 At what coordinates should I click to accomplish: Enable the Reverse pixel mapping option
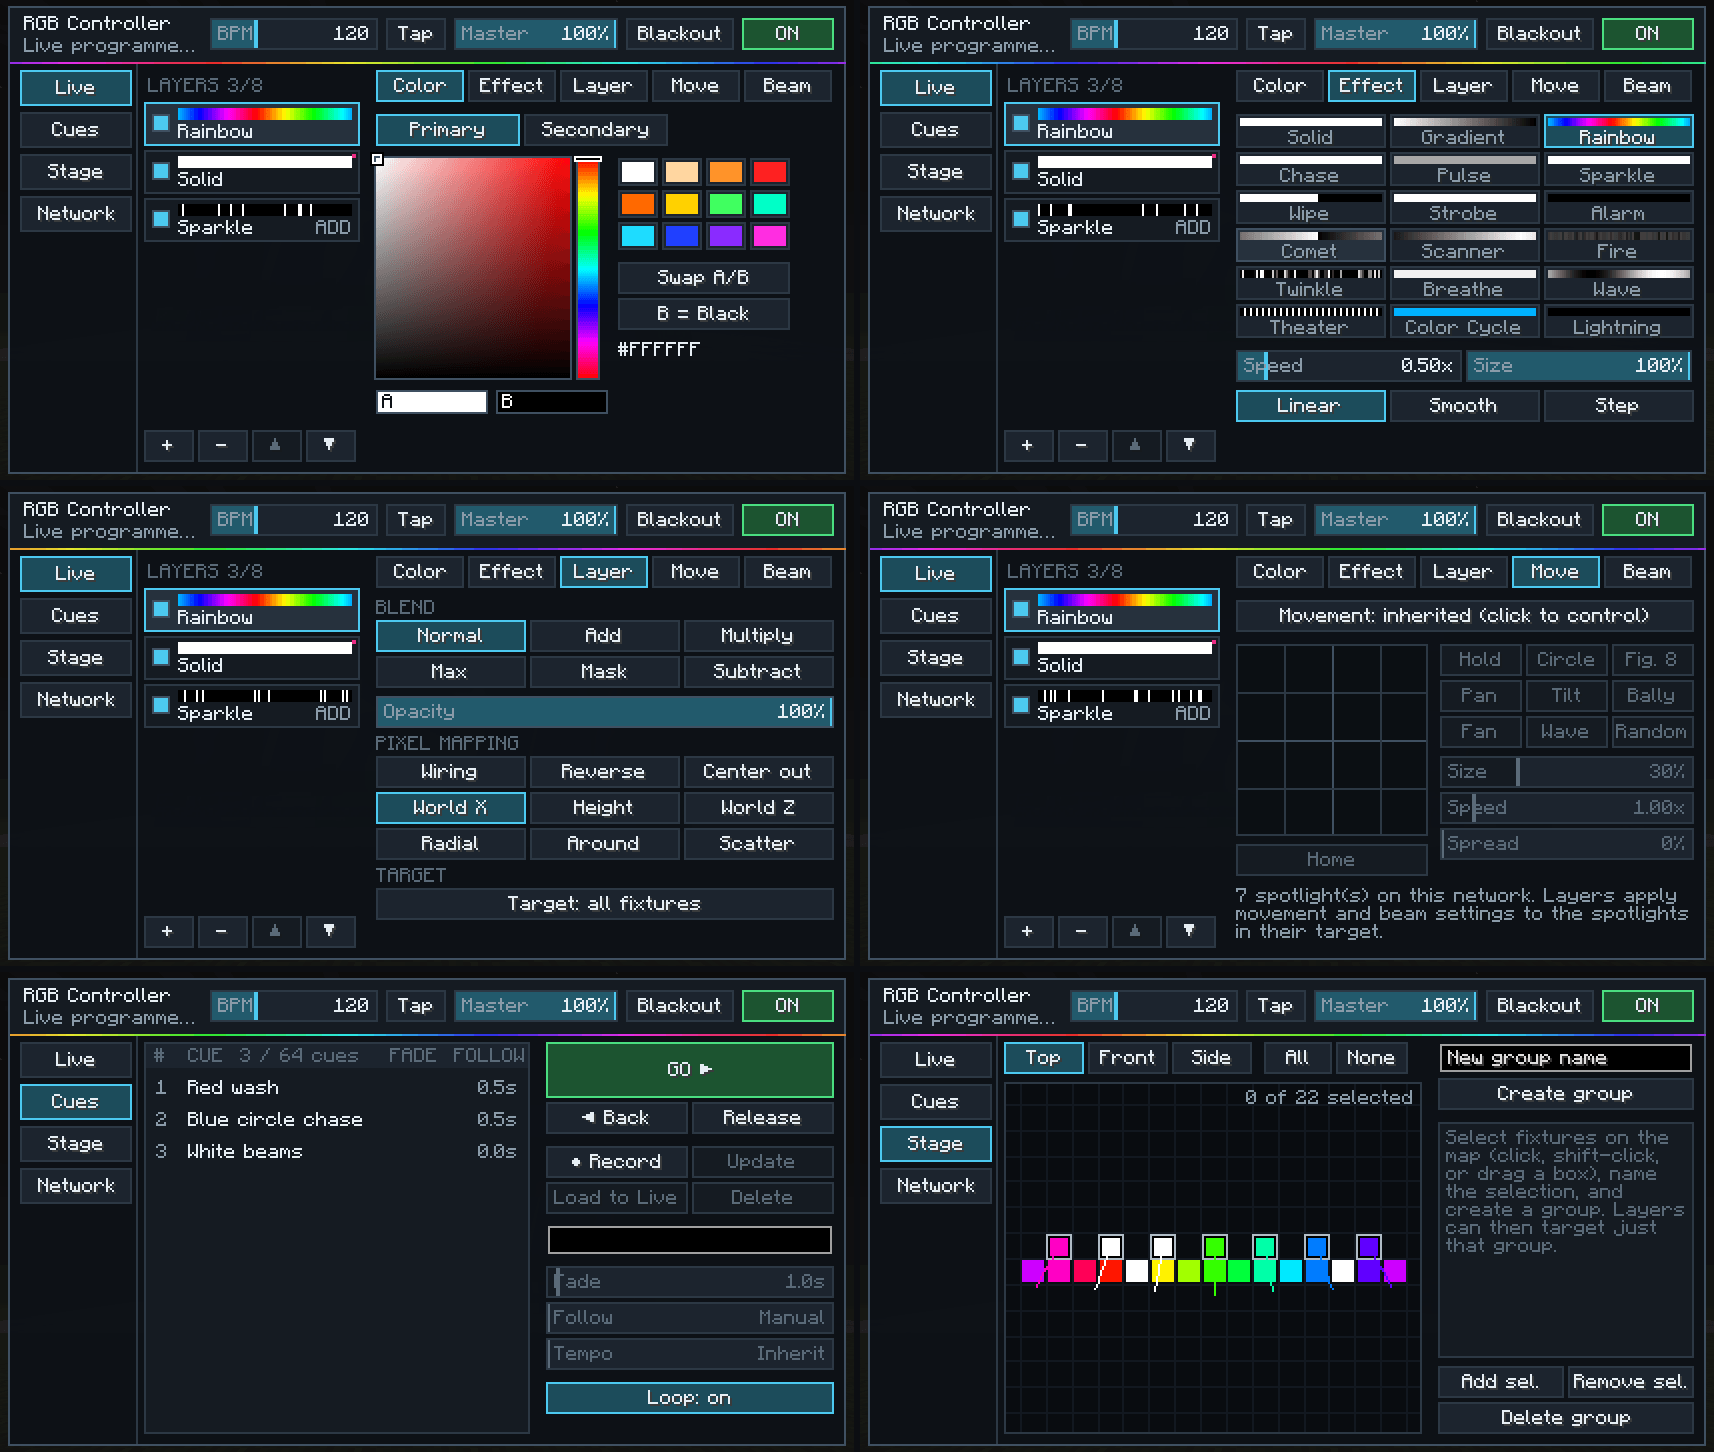point(603,771)
